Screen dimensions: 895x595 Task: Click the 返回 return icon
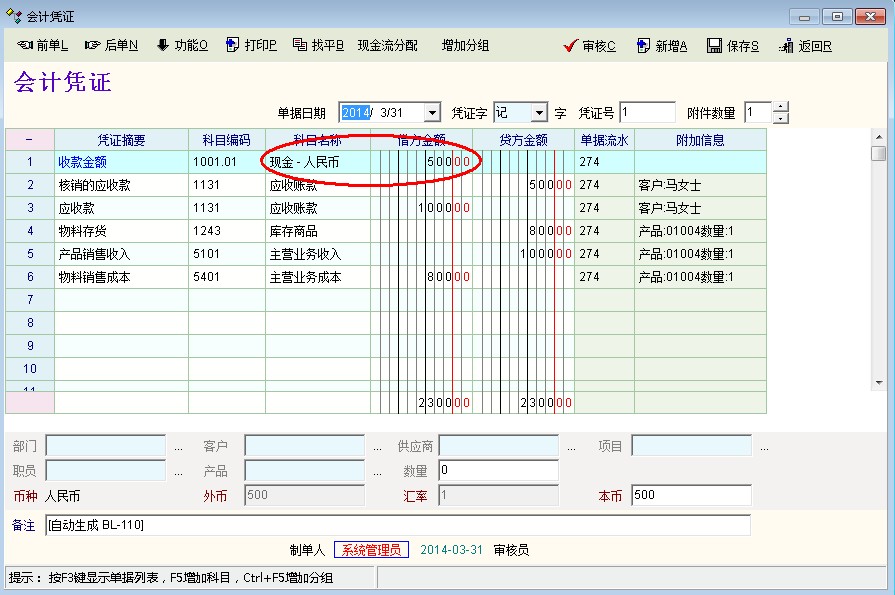pyautogui.click(x=786, y=46)
